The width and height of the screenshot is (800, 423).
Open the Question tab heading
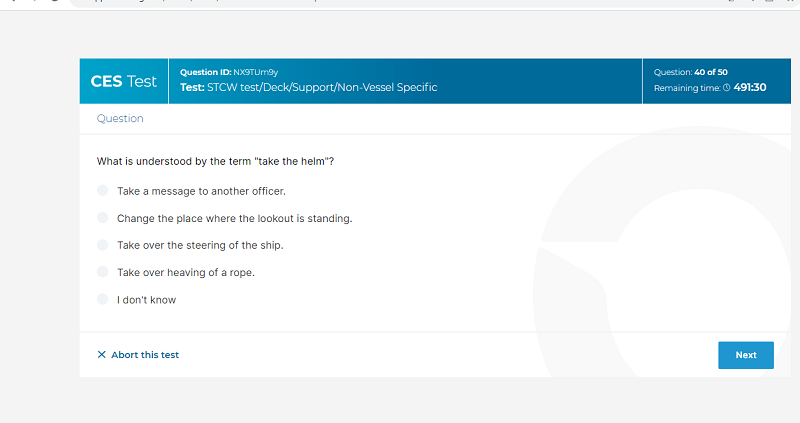tap(120, 118)
